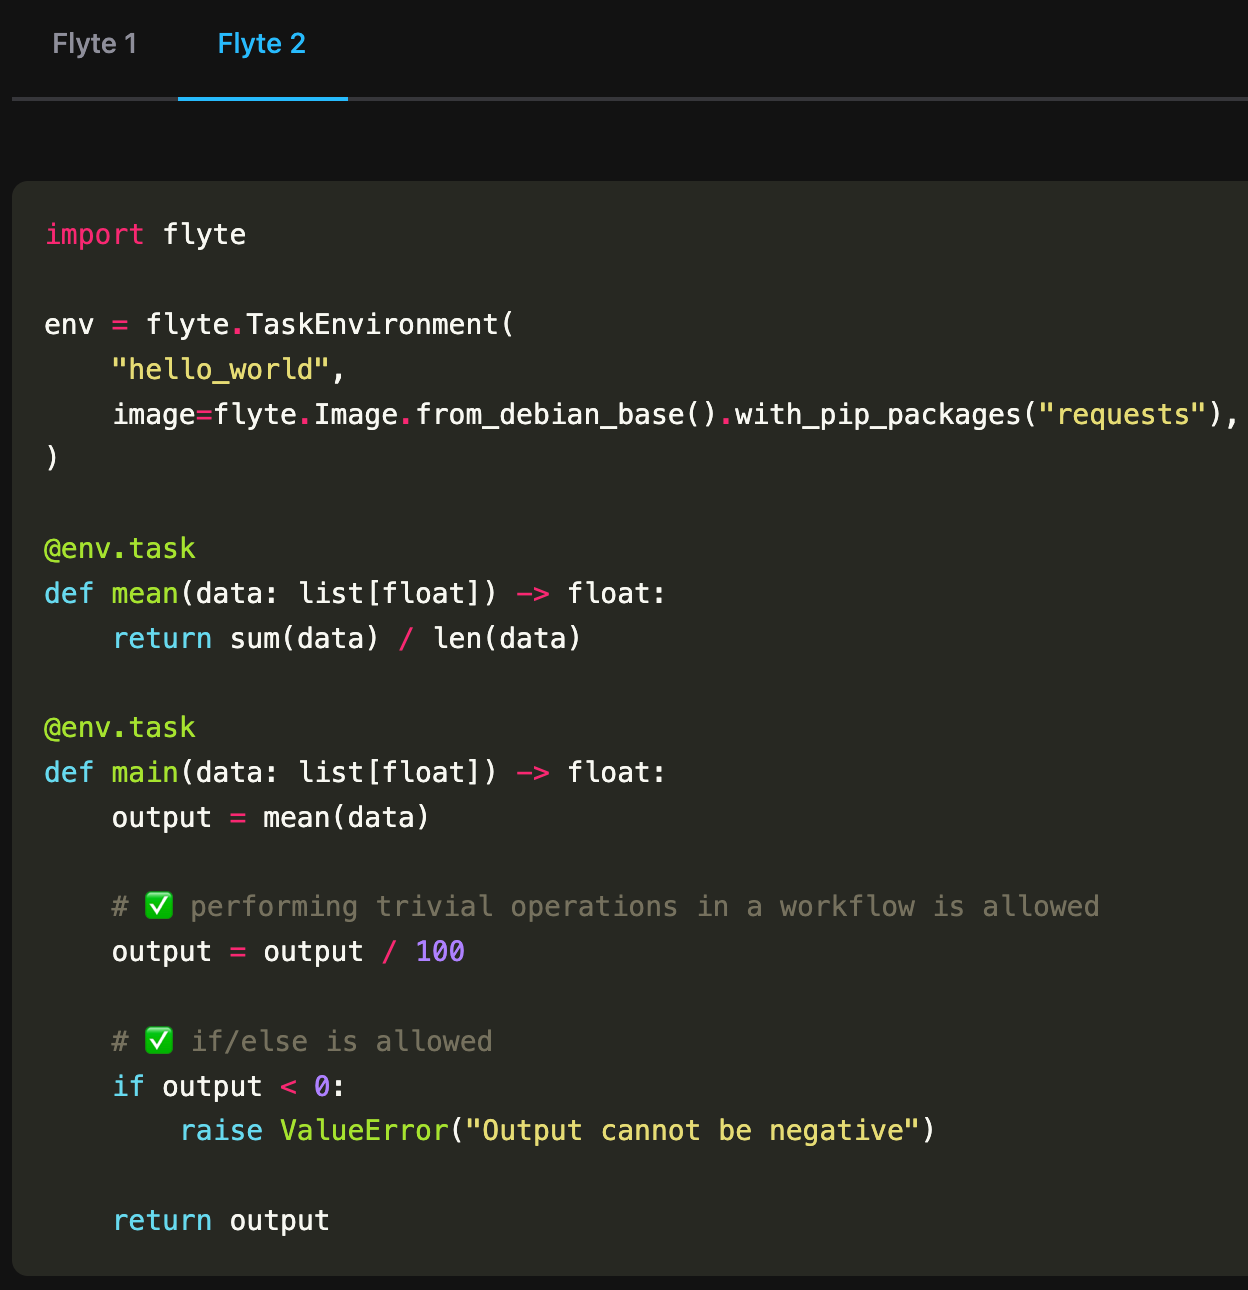Click the "hello_world" string
Image resolution: width=1248 pixels, height=1290 pixels.
[x=220, y=370]
